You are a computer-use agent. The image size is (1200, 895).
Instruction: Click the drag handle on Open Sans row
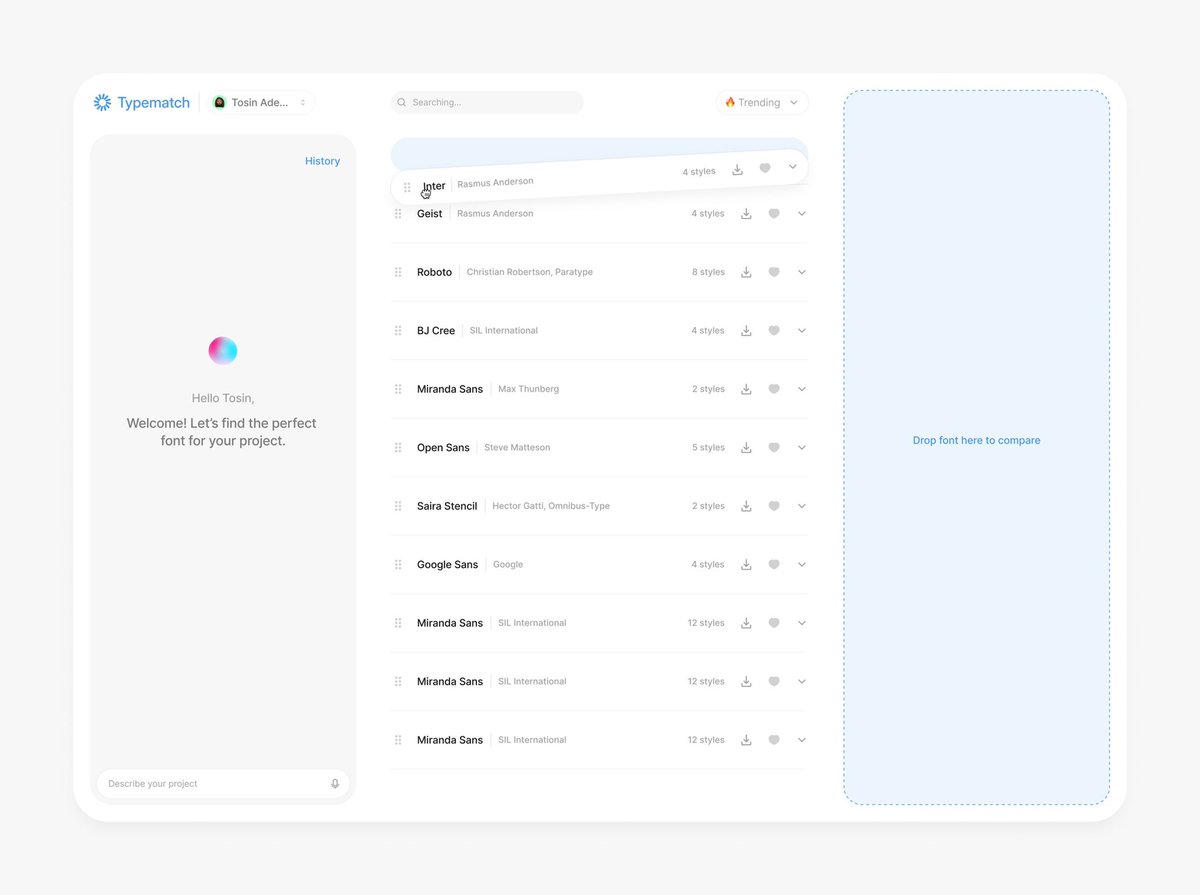click(398, 448)
